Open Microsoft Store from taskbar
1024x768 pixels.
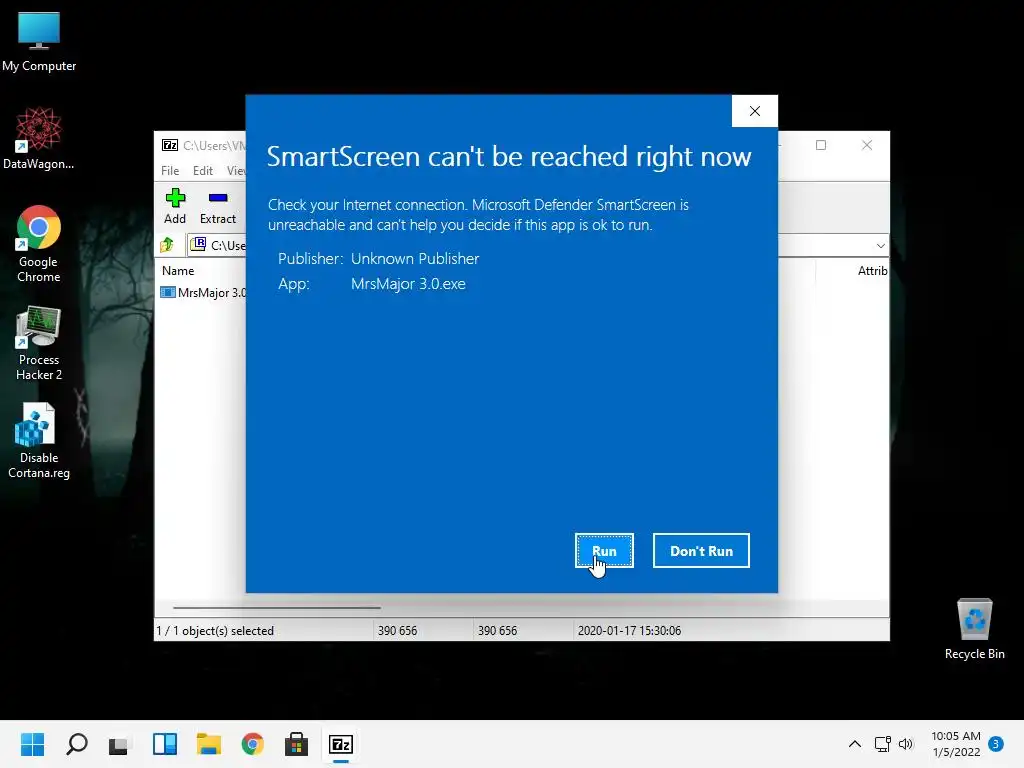(x=296, y=744)
